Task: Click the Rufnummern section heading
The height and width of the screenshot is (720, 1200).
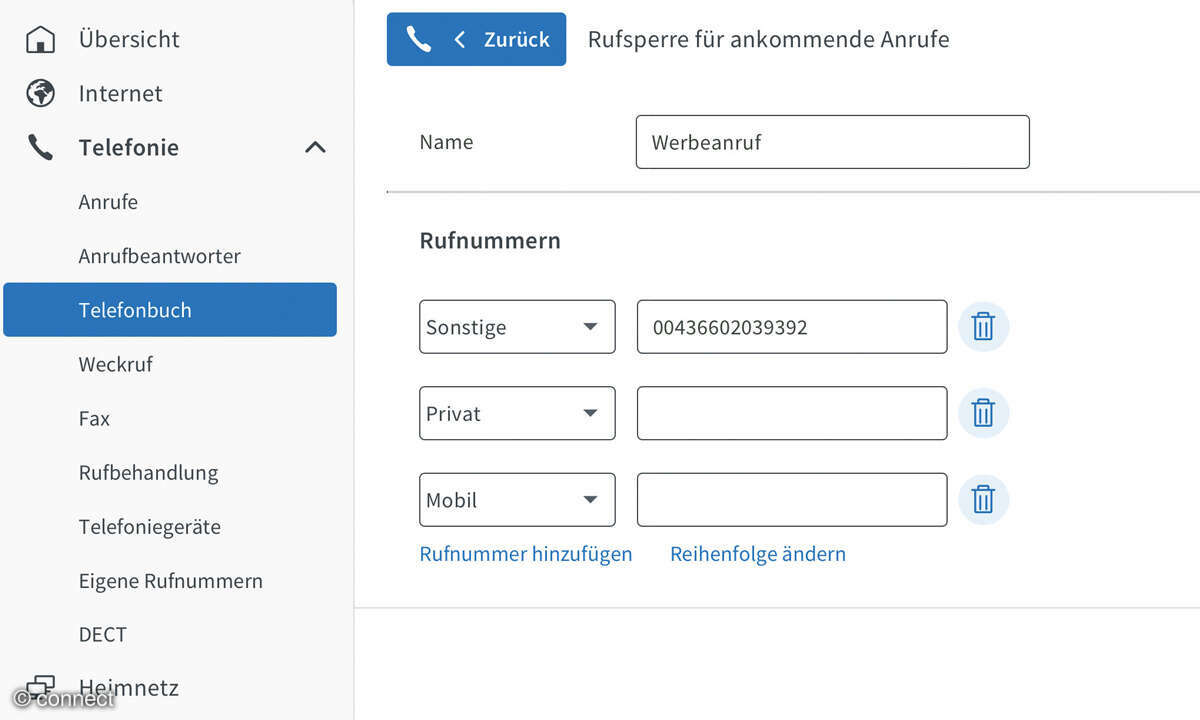Action: [x=490, y=241]
